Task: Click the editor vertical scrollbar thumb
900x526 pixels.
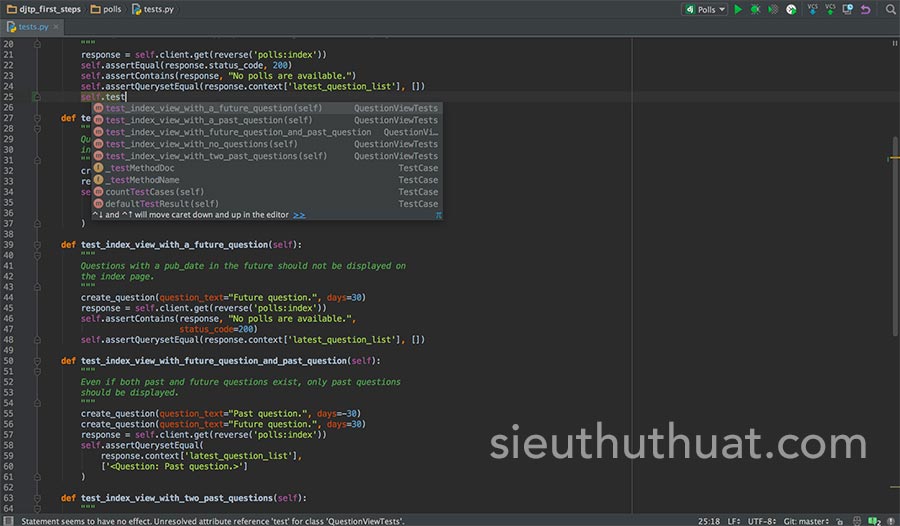Action: click(895, 236)
